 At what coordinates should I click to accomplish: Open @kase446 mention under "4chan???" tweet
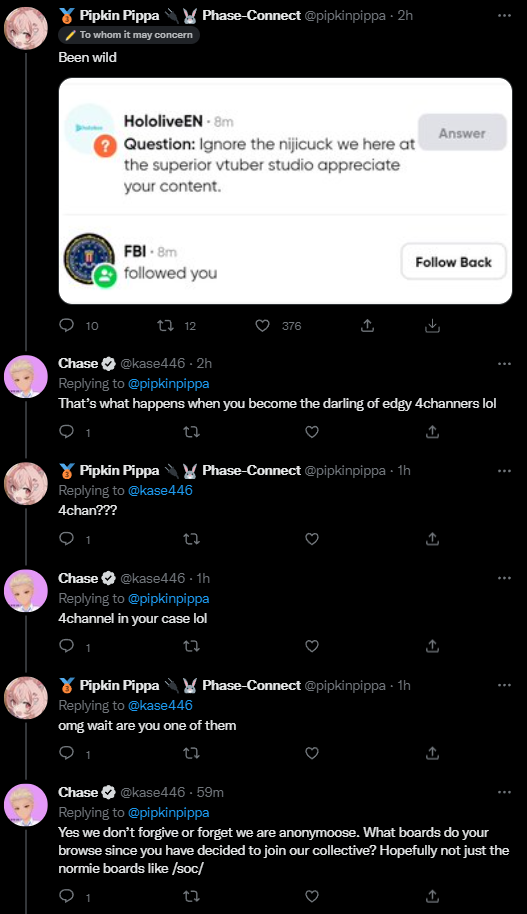click(160, 491)
